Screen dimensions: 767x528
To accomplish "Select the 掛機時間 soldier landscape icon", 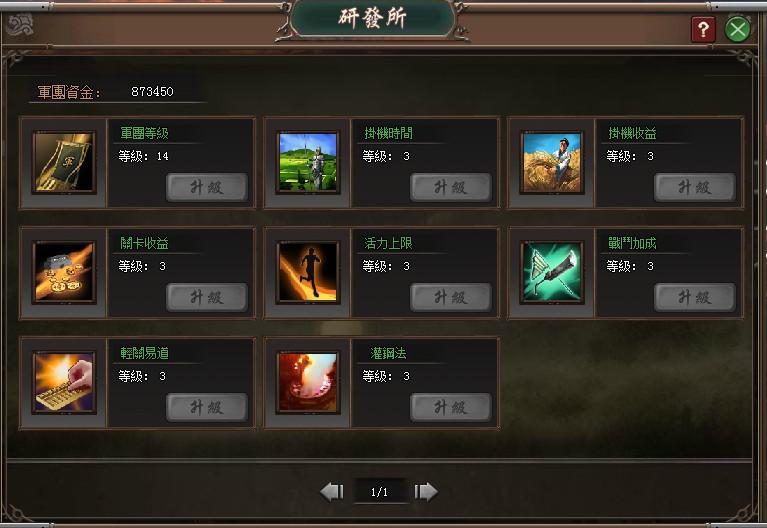I will coord(308,162).
